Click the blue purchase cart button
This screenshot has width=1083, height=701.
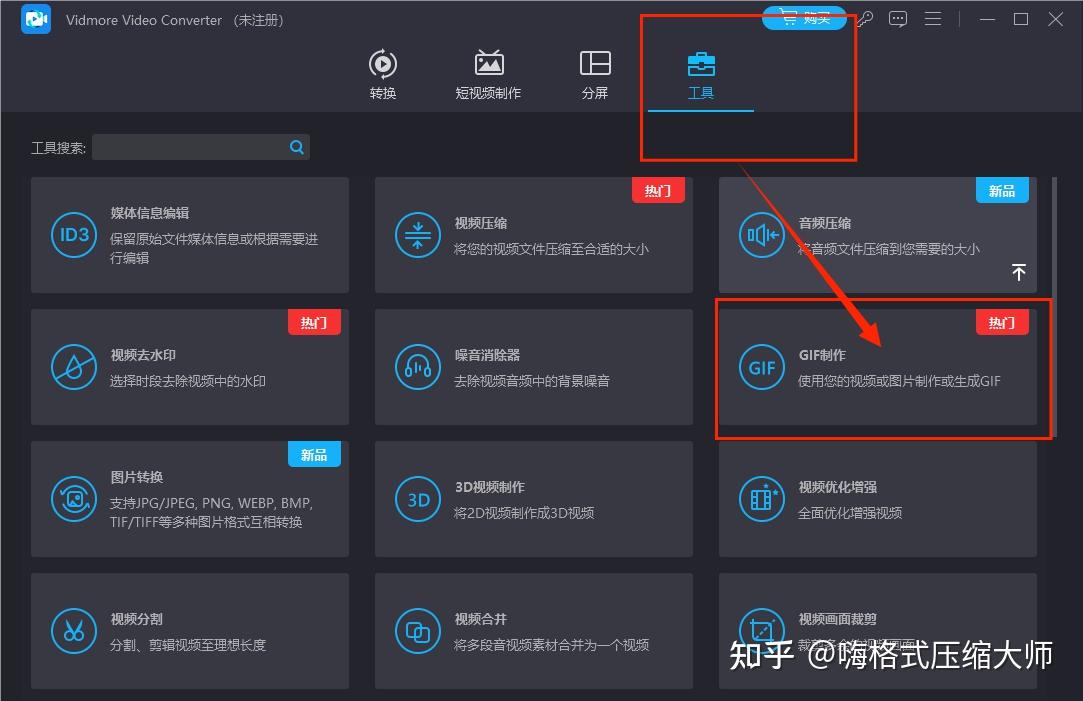pyautogui.click(x=804, y=18)
